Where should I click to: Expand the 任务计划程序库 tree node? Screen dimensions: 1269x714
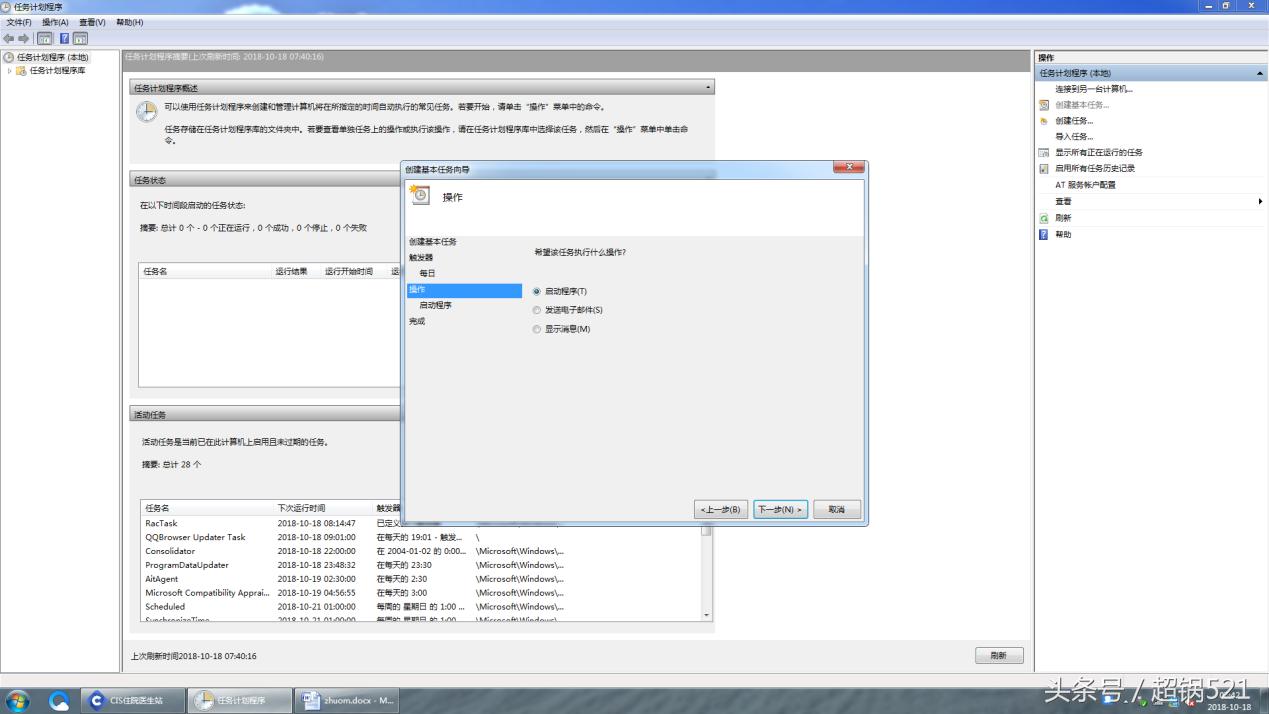click(x=9, y=71)
